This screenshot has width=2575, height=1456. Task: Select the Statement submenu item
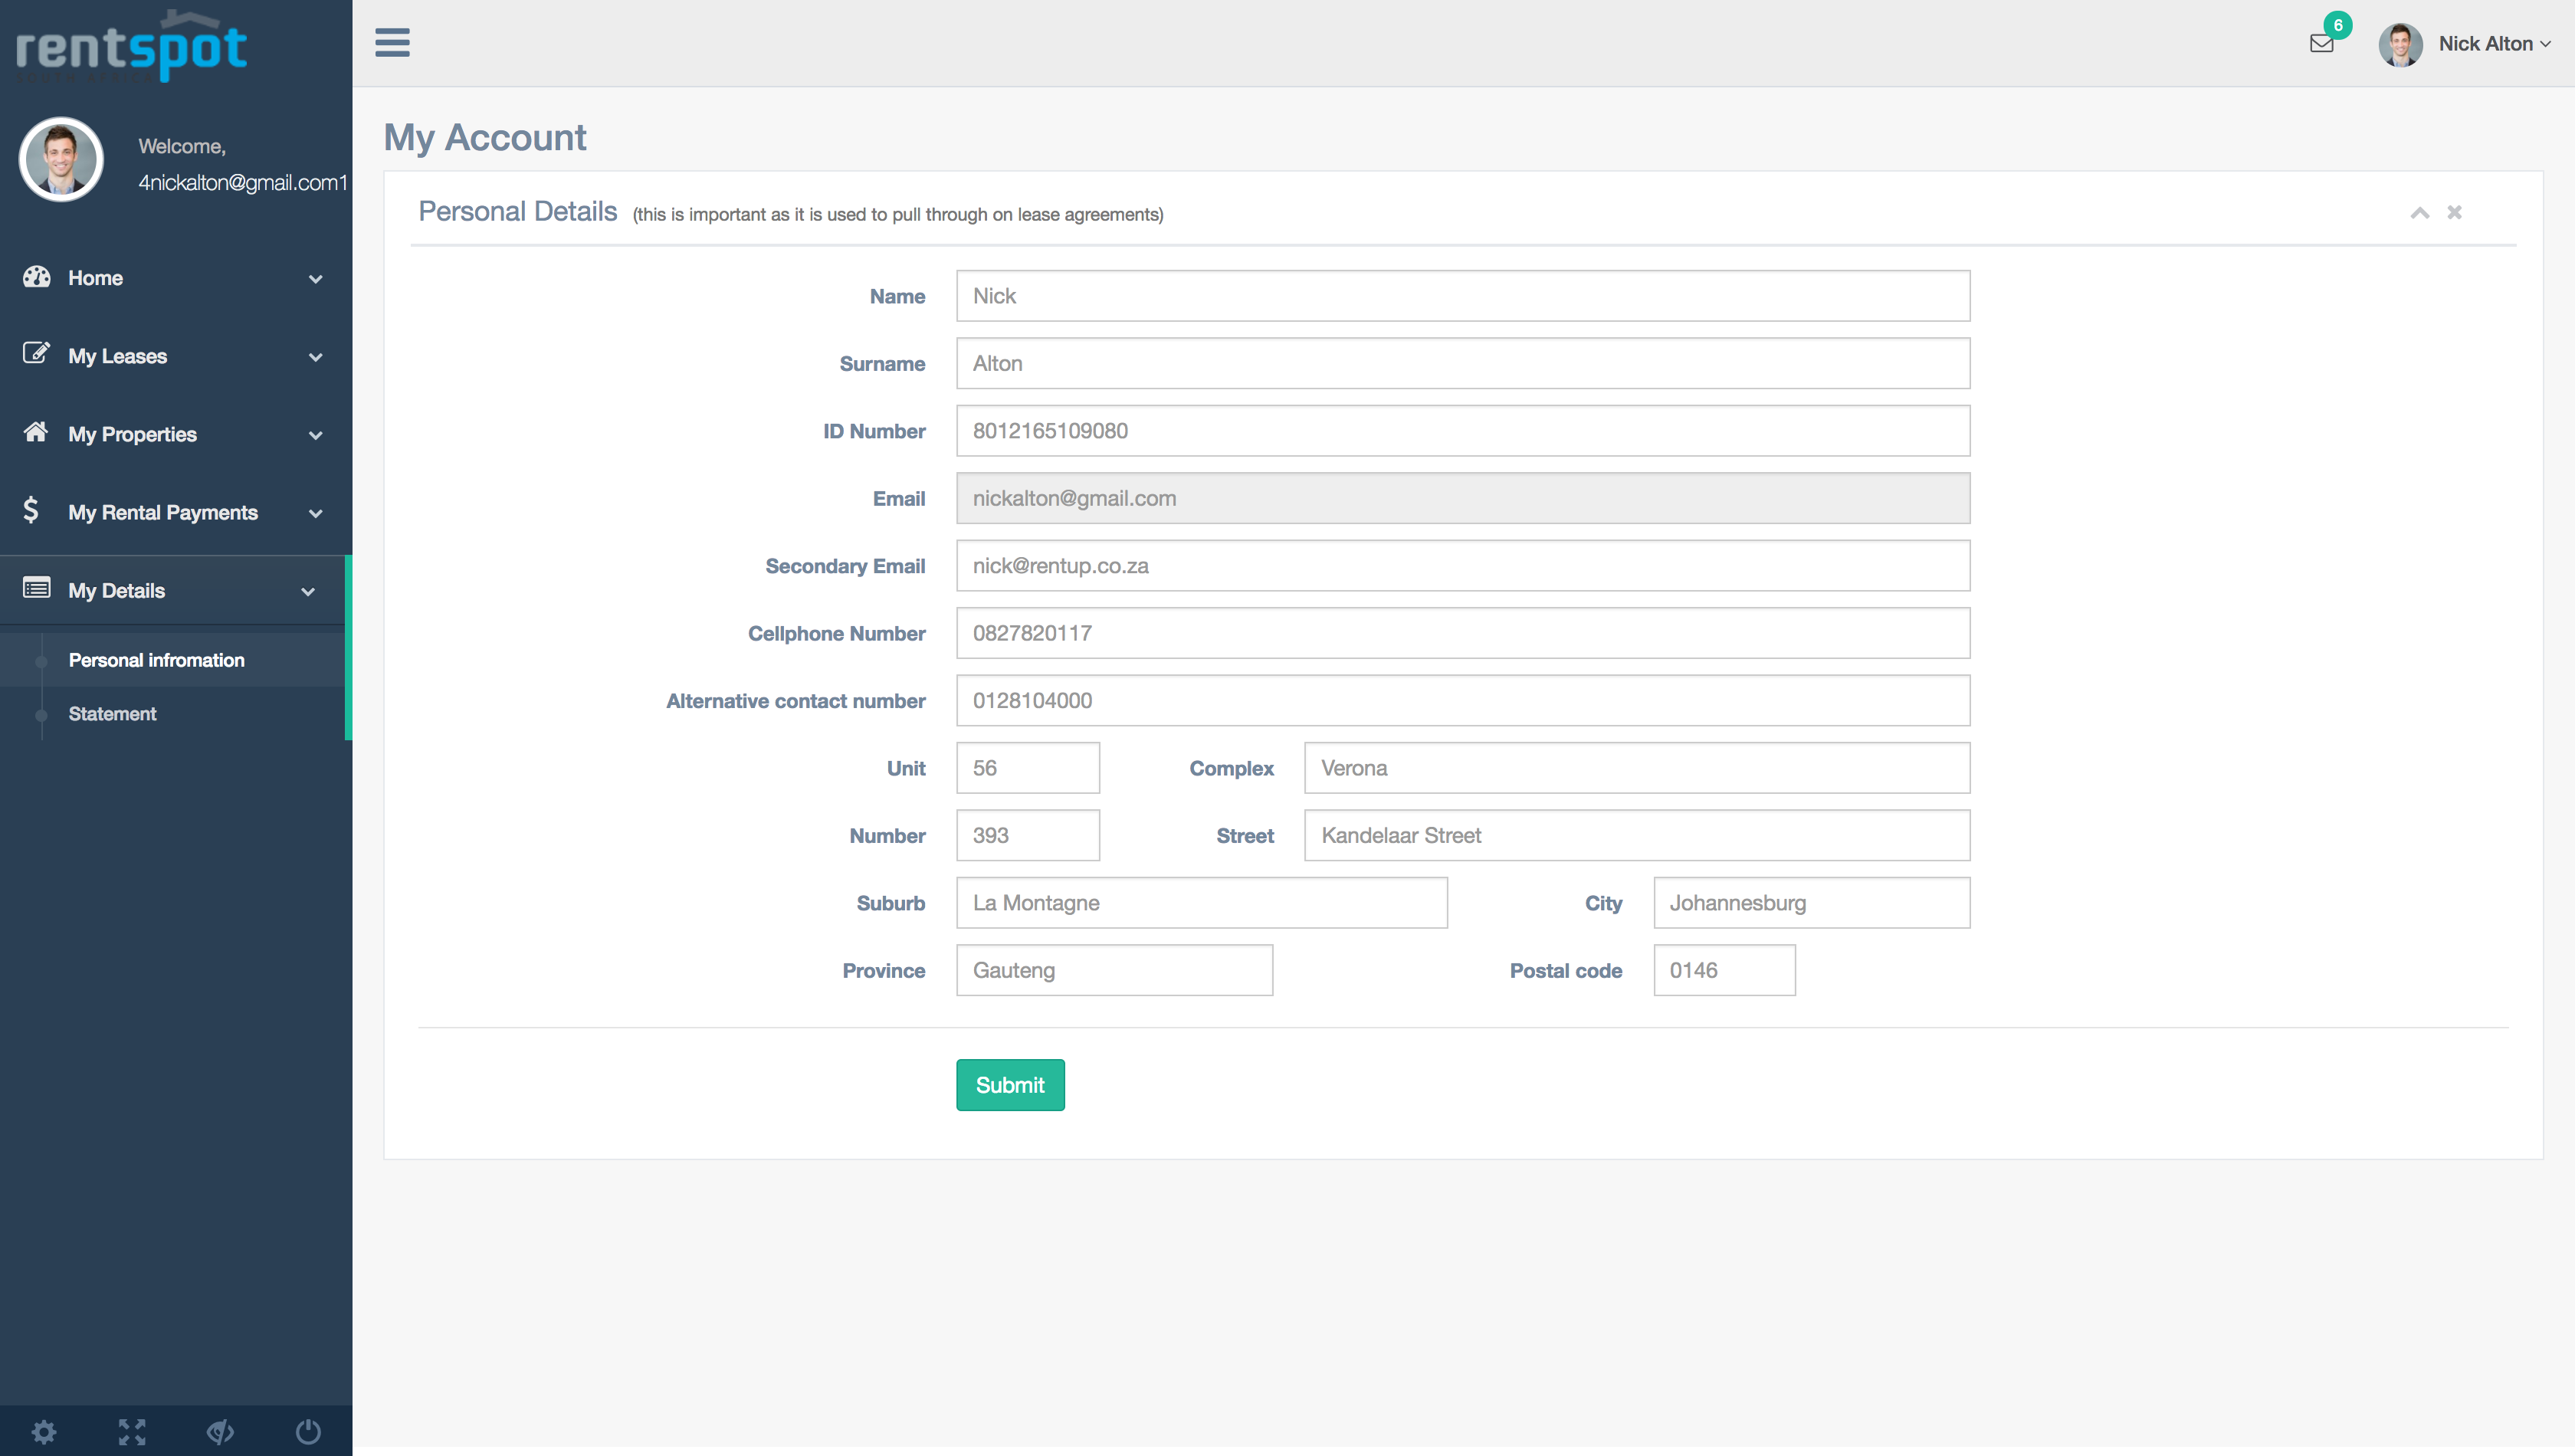(112, 714)
